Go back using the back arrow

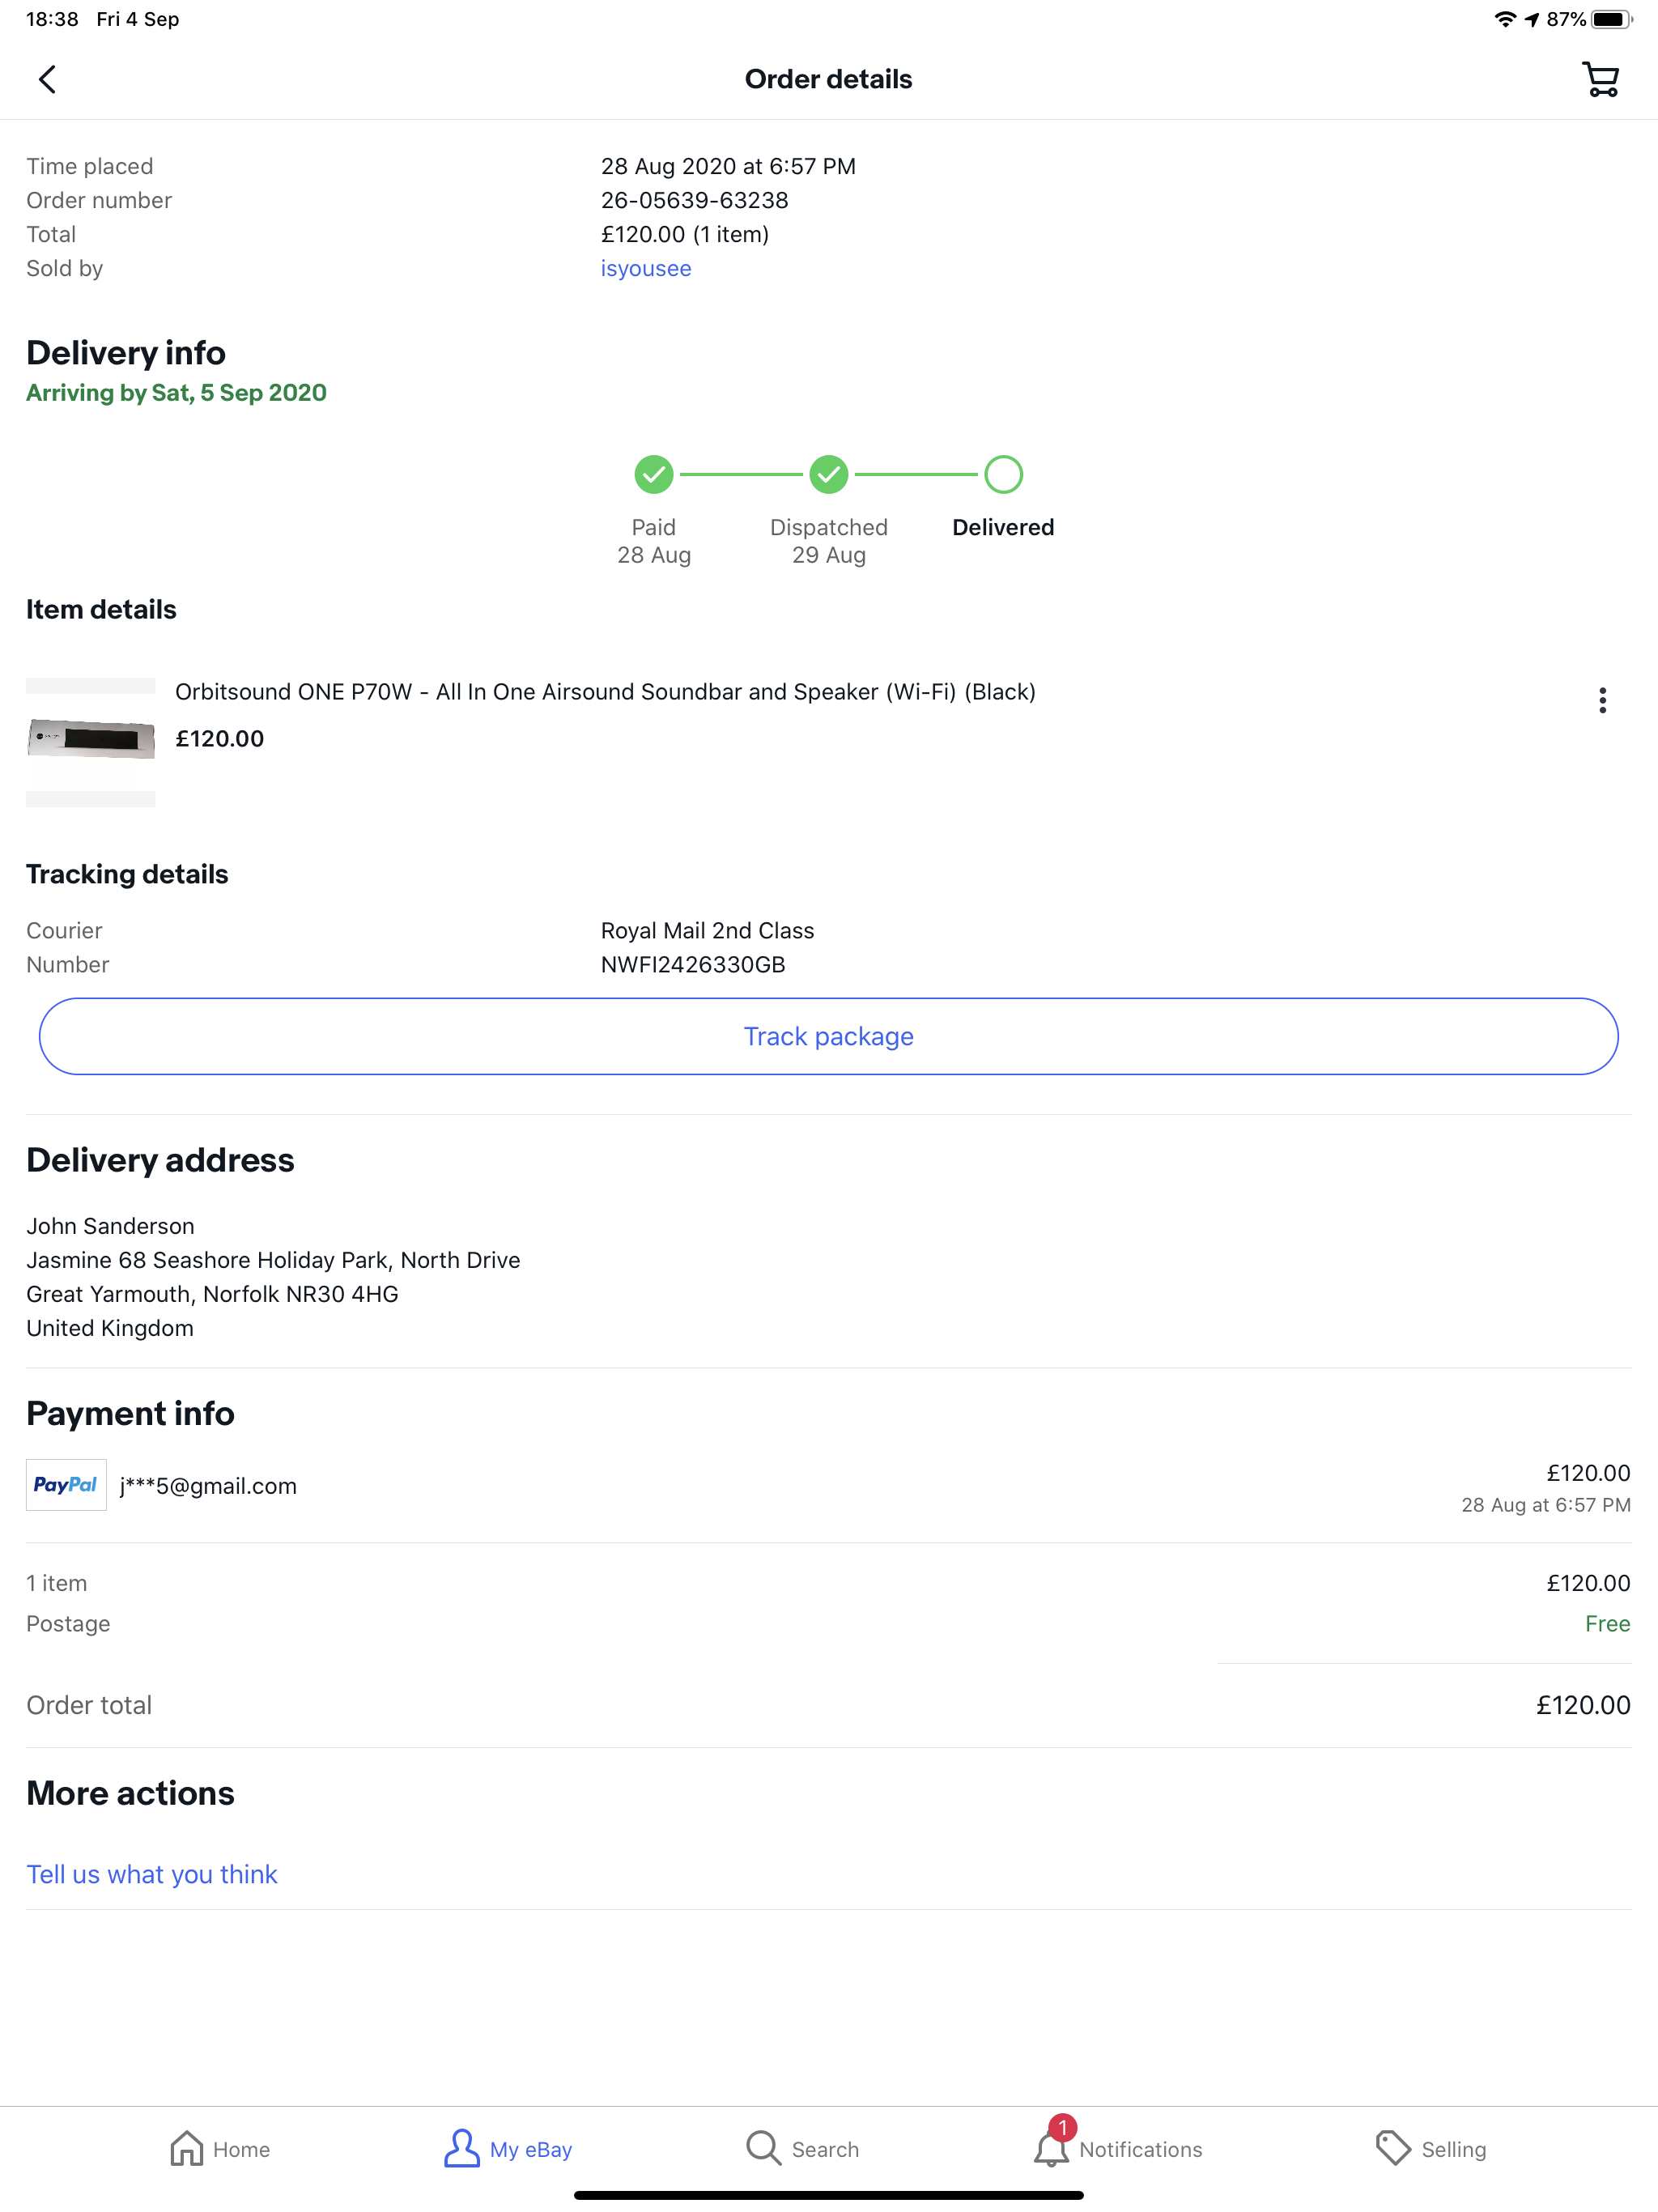(x=47, y=79)
